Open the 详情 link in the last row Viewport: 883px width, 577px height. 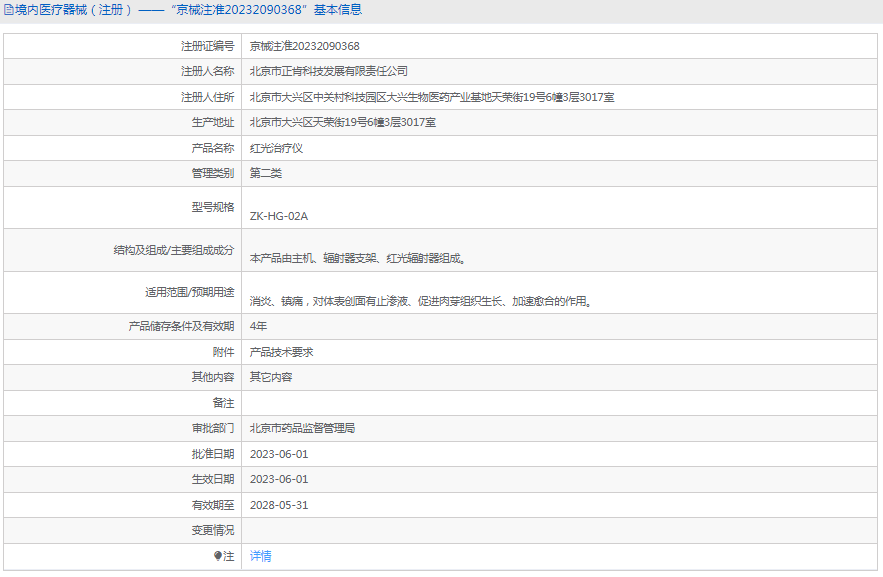[x=261, y=556]
